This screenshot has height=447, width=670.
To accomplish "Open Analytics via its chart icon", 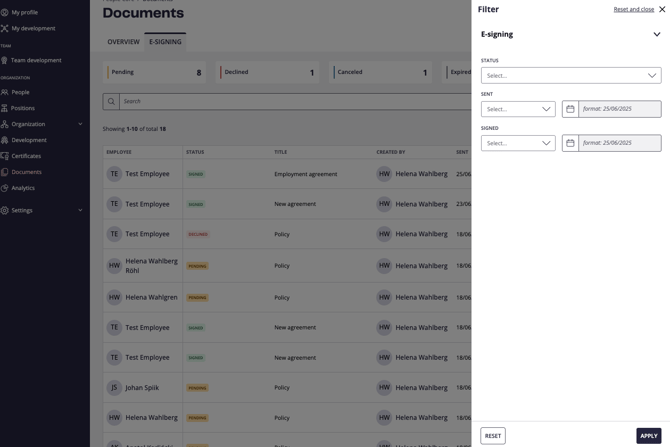I will coord(5,188).
